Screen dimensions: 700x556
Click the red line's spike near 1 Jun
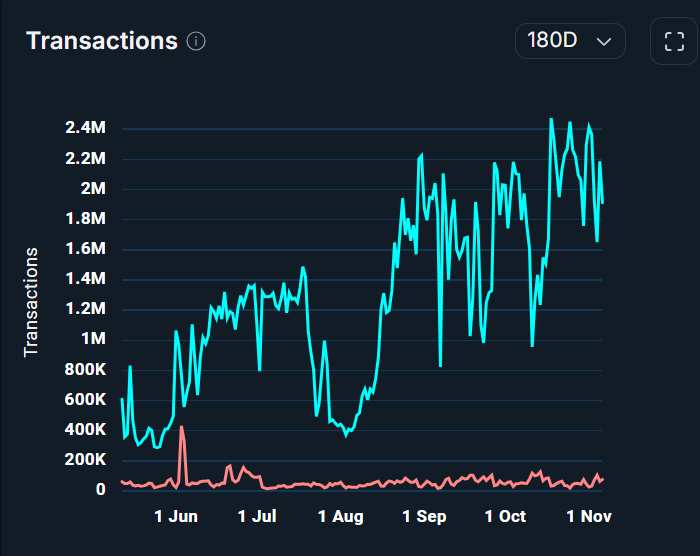click(x=182, y=427)
